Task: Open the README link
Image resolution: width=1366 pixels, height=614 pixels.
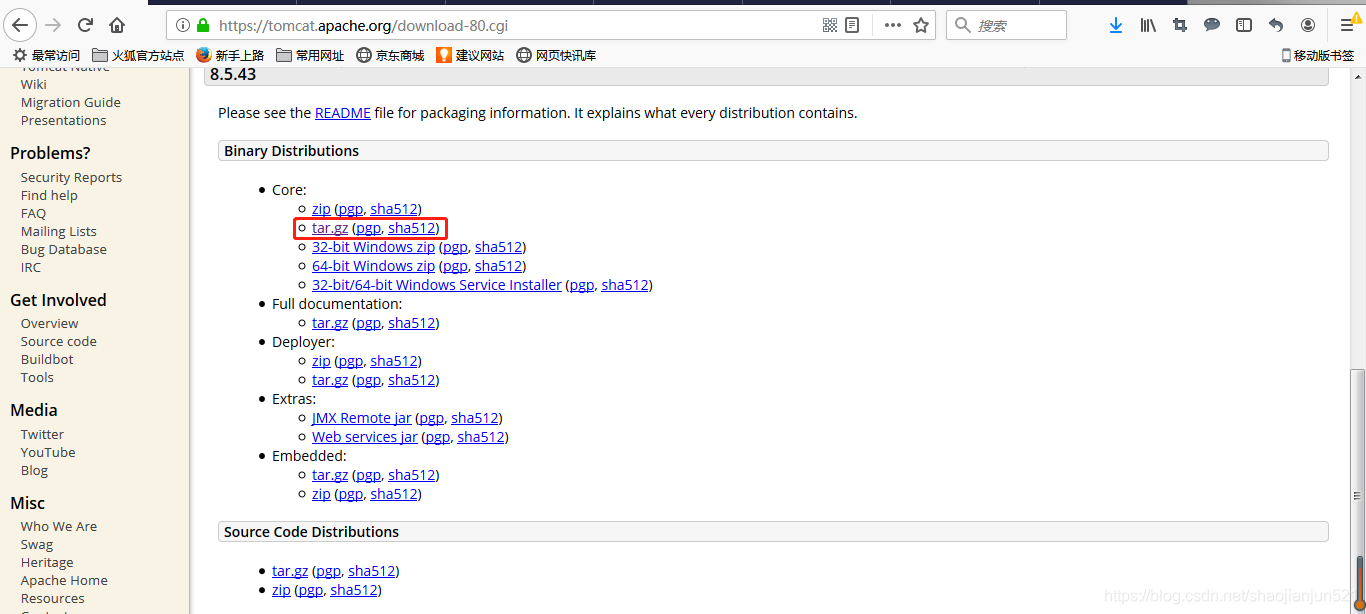Action: pyautogui.click(x=343, y=113)
